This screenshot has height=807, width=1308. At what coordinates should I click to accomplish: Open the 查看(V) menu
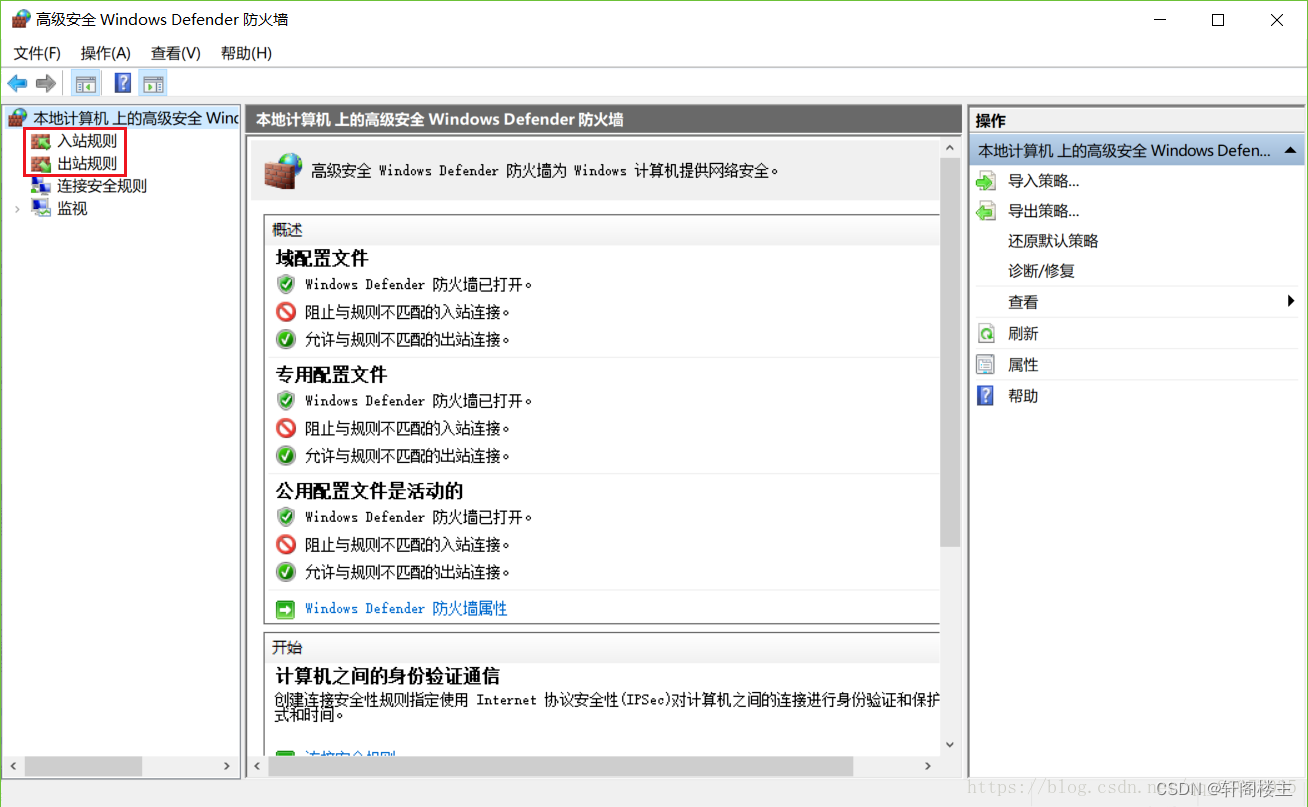click(176, 53)
